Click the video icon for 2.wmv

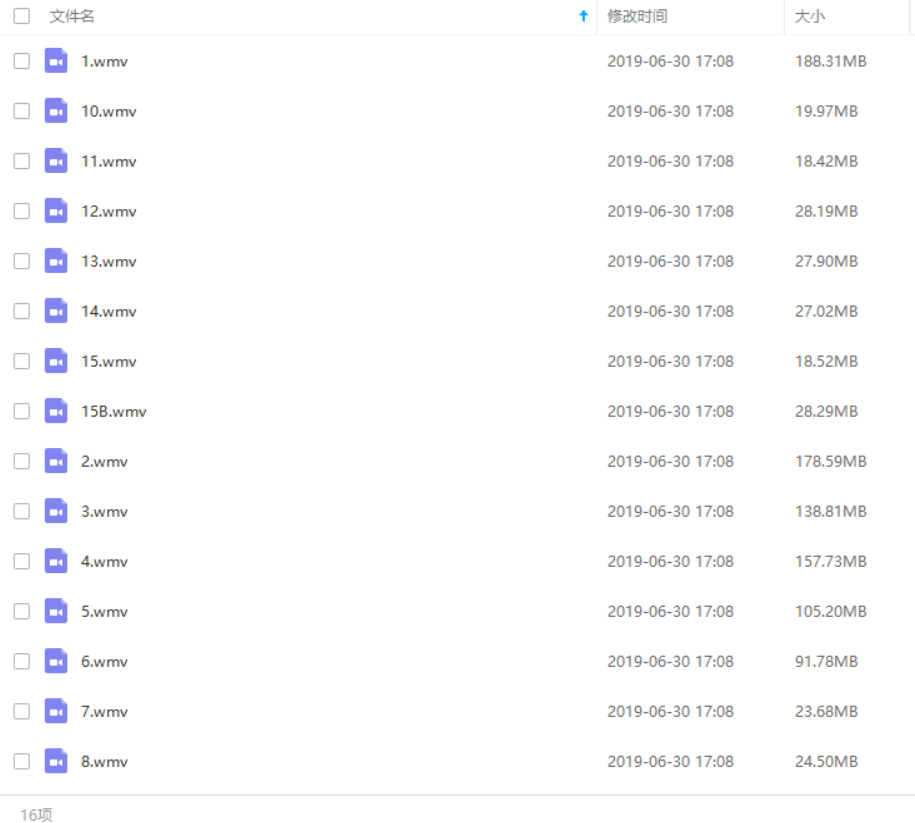click(x=56, y=461)
